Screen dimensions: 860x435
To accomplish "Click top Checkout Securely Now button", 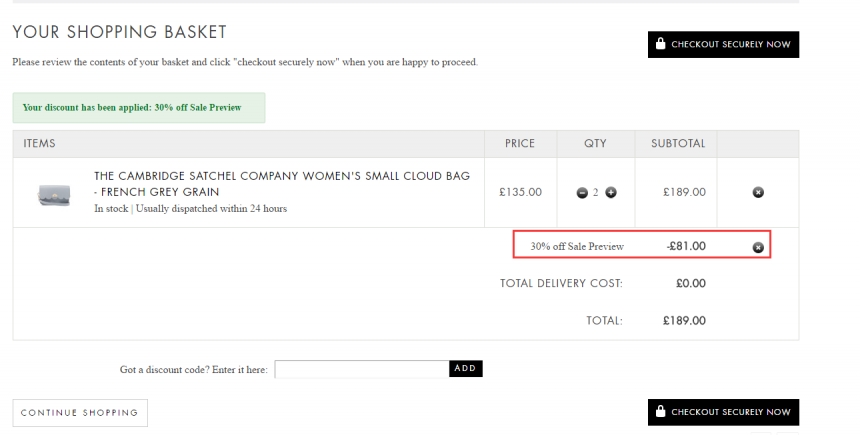I will pyautogui.click(x=723, y=44).
